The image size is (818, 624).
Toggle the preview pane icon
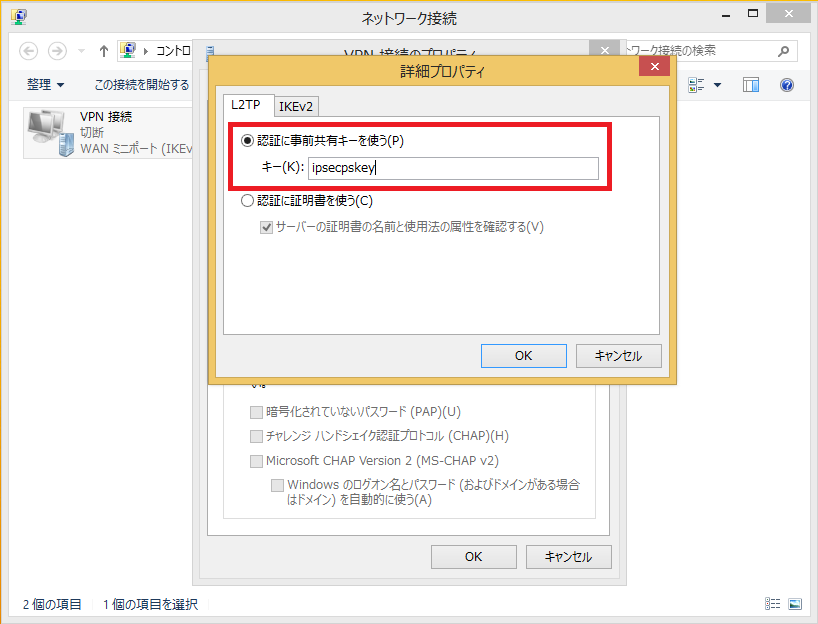point(751,85)
